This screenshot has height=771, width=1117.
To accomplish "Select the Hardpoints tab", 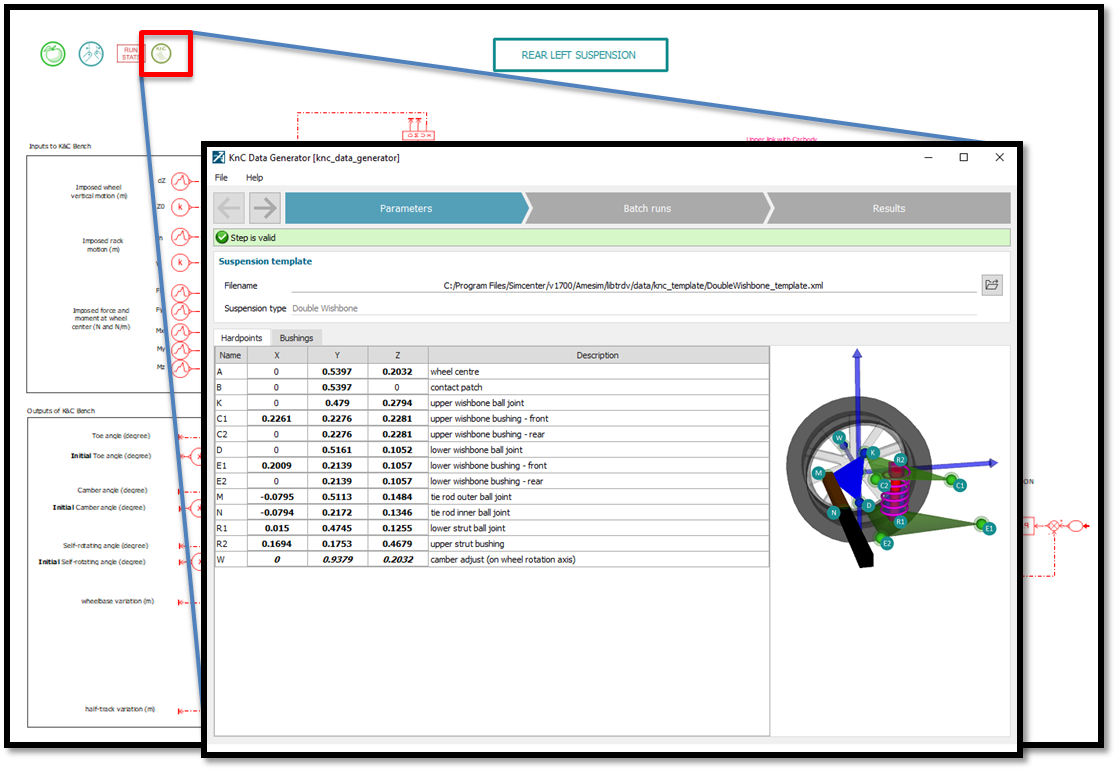I will [x=241, y=338].
